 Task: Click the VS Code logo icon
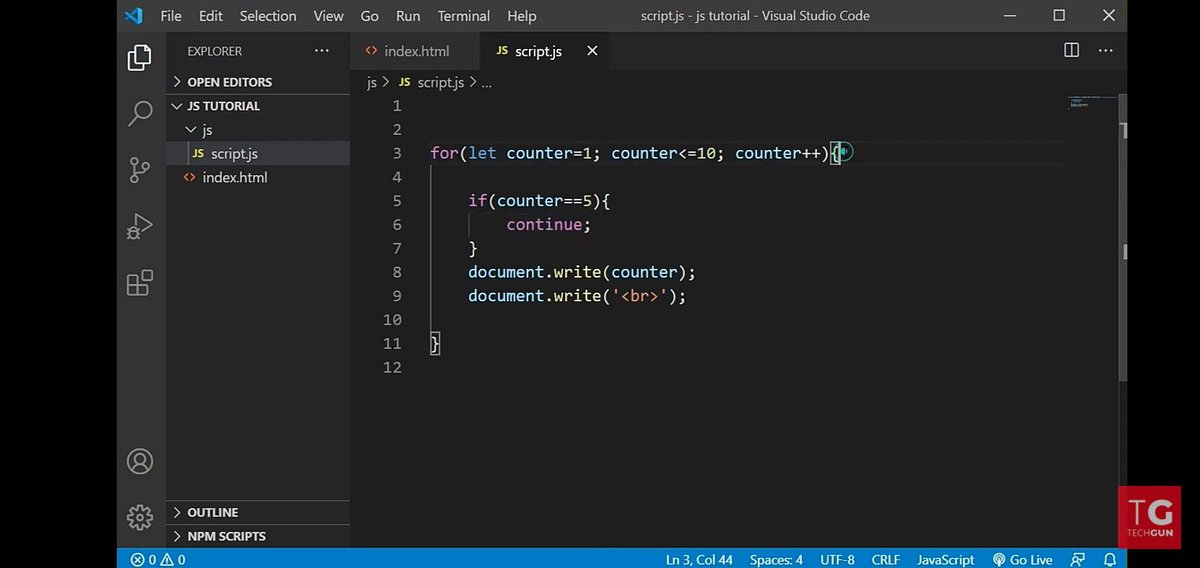pos(133,16)
